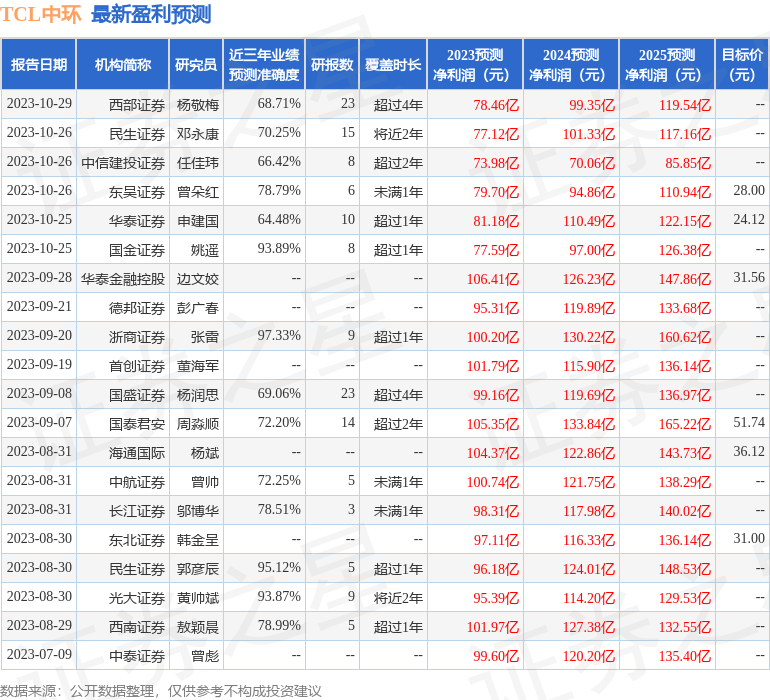770x700 pixels.
Task: Click target price 31.56
Action: [749, 278]
